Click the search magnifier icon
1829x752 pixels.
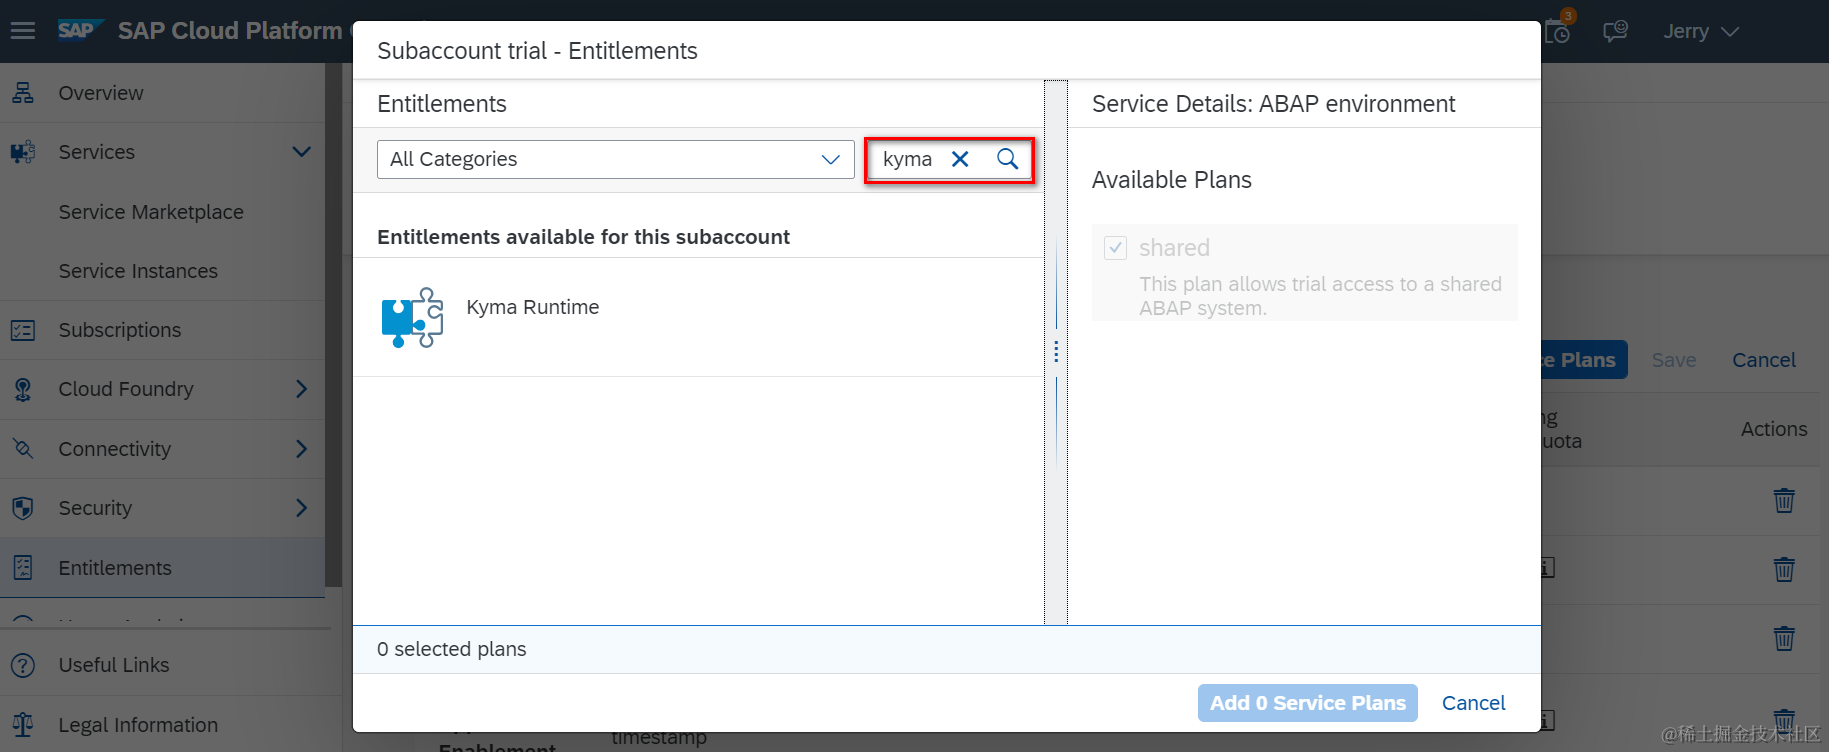point(1007,159)
